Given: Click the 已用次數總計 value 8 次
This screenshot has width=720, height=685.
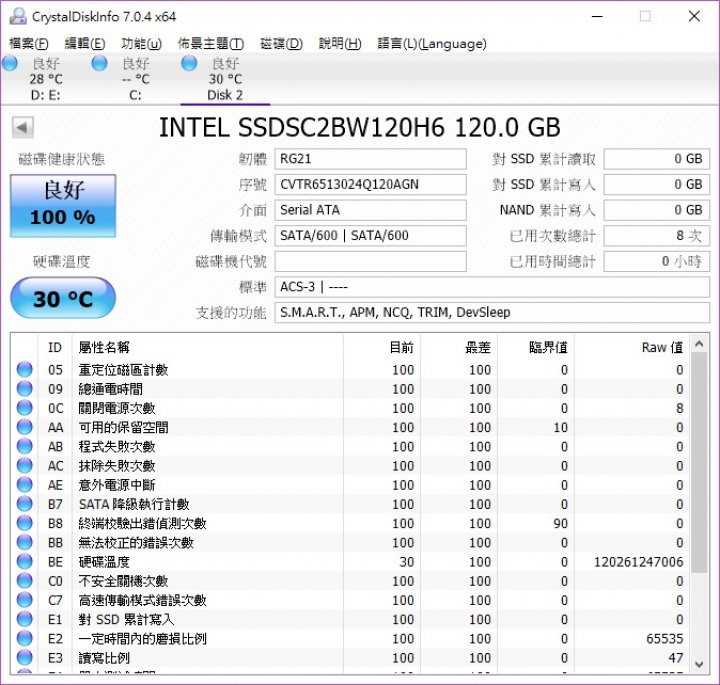Looking at the screenshot, I should (x=657, y=236).
